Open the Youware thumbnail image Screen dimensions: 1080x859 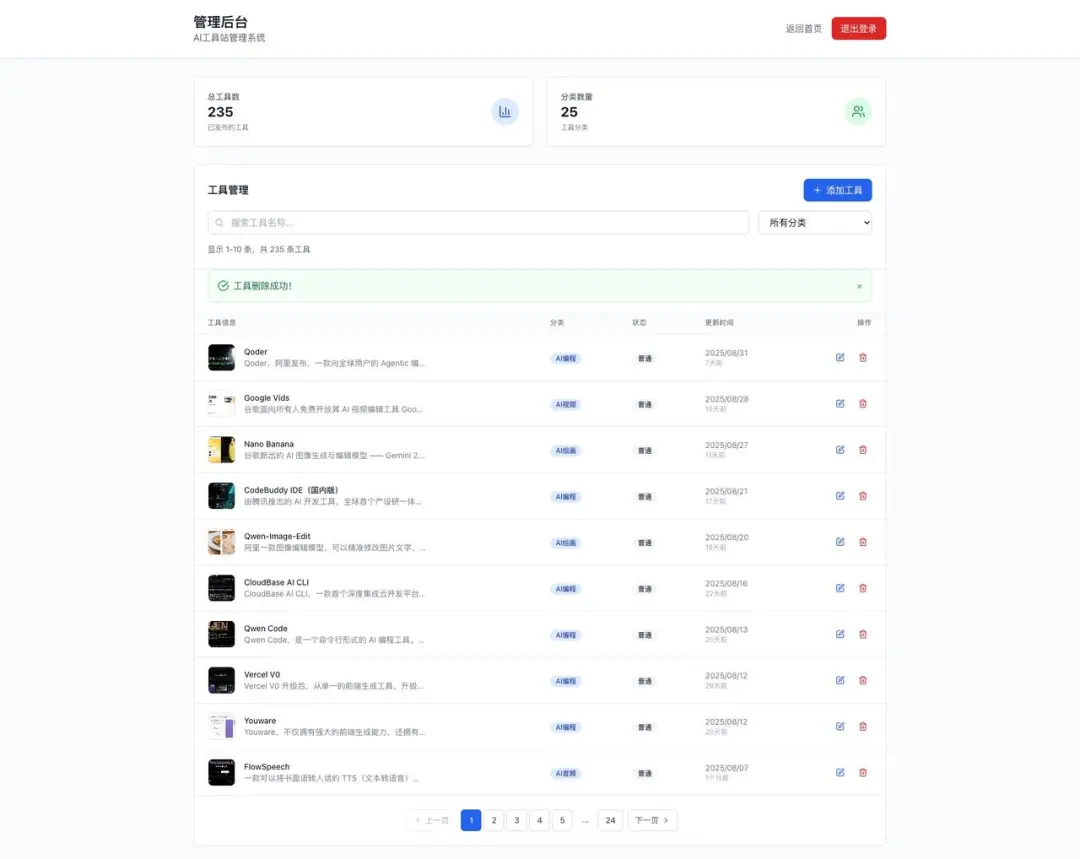(x=221, y=727)
